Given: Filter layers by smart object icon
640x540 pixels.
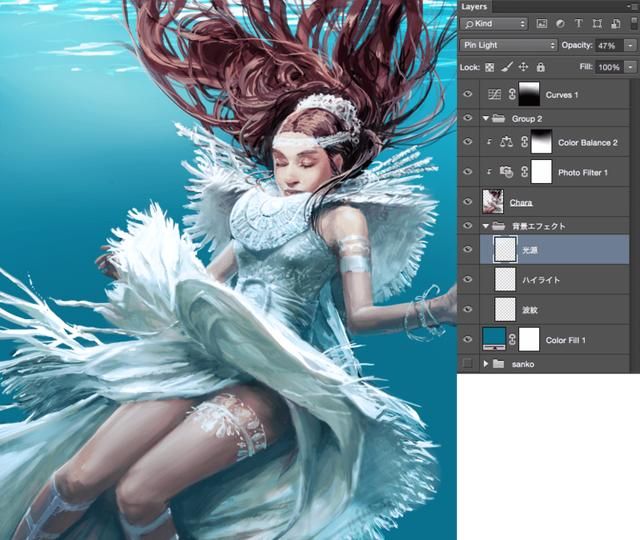Looking at the screenshot, I should pos(616,24).
